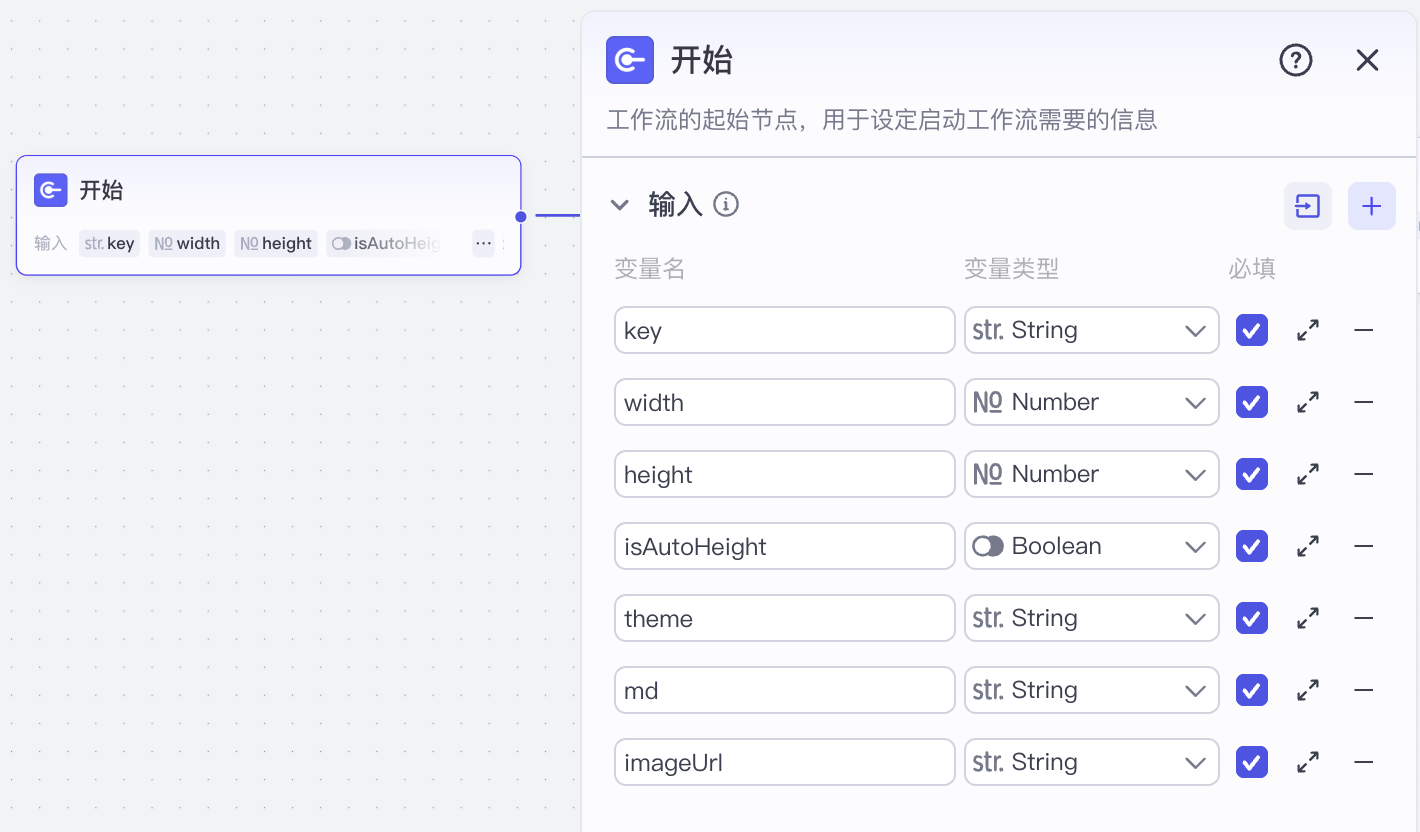Uncheck the required checkbox for key

(x=1251, y=330)
